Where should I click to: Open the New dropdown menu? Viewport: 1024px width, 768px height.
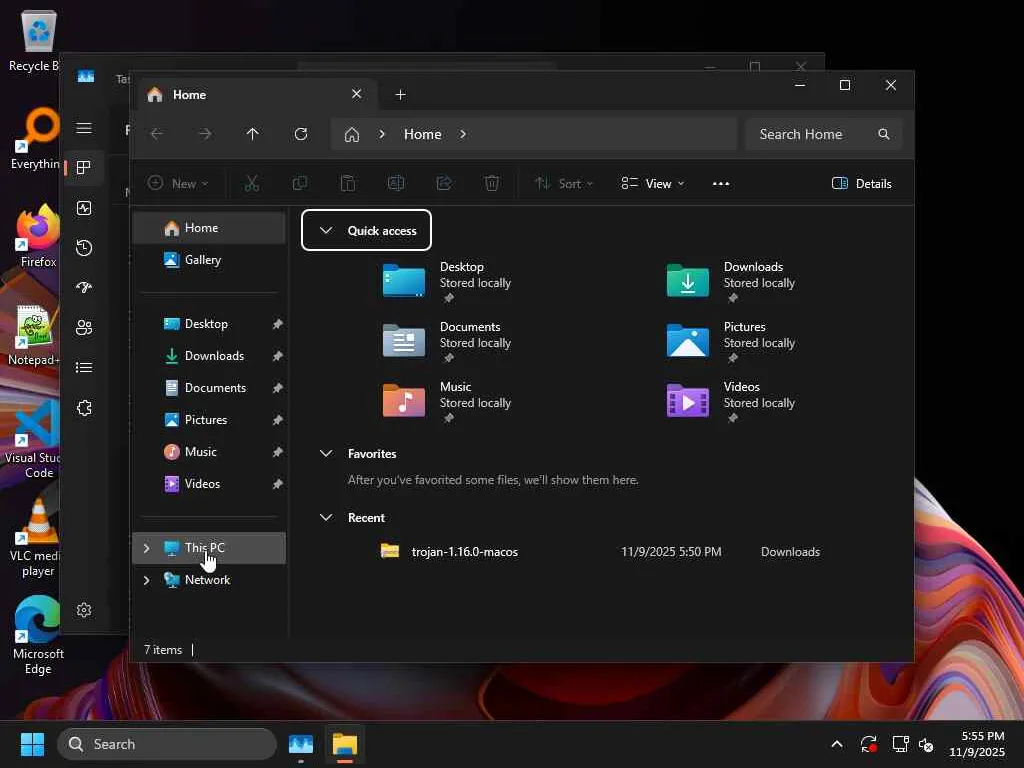pos(178,184)
